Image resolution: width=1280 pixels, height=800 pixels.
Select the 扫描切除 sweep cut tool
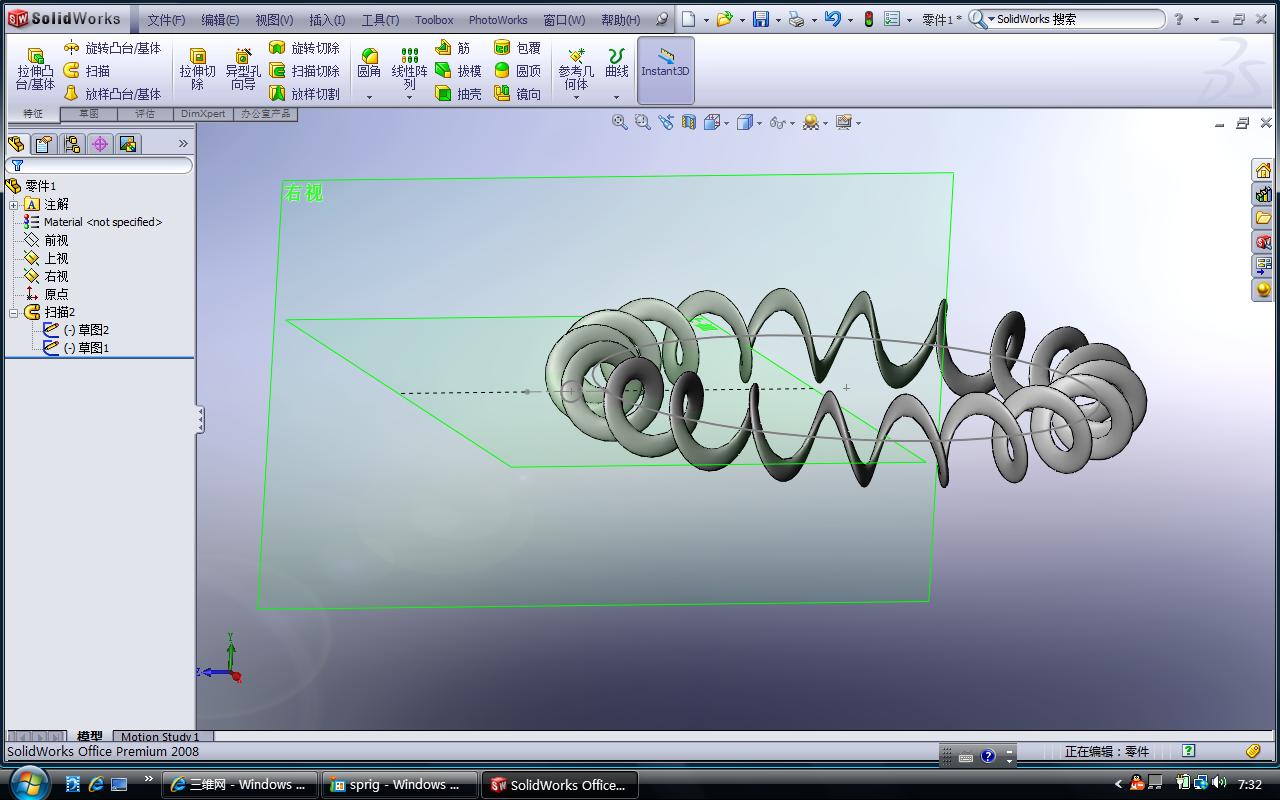pos(305,71)
